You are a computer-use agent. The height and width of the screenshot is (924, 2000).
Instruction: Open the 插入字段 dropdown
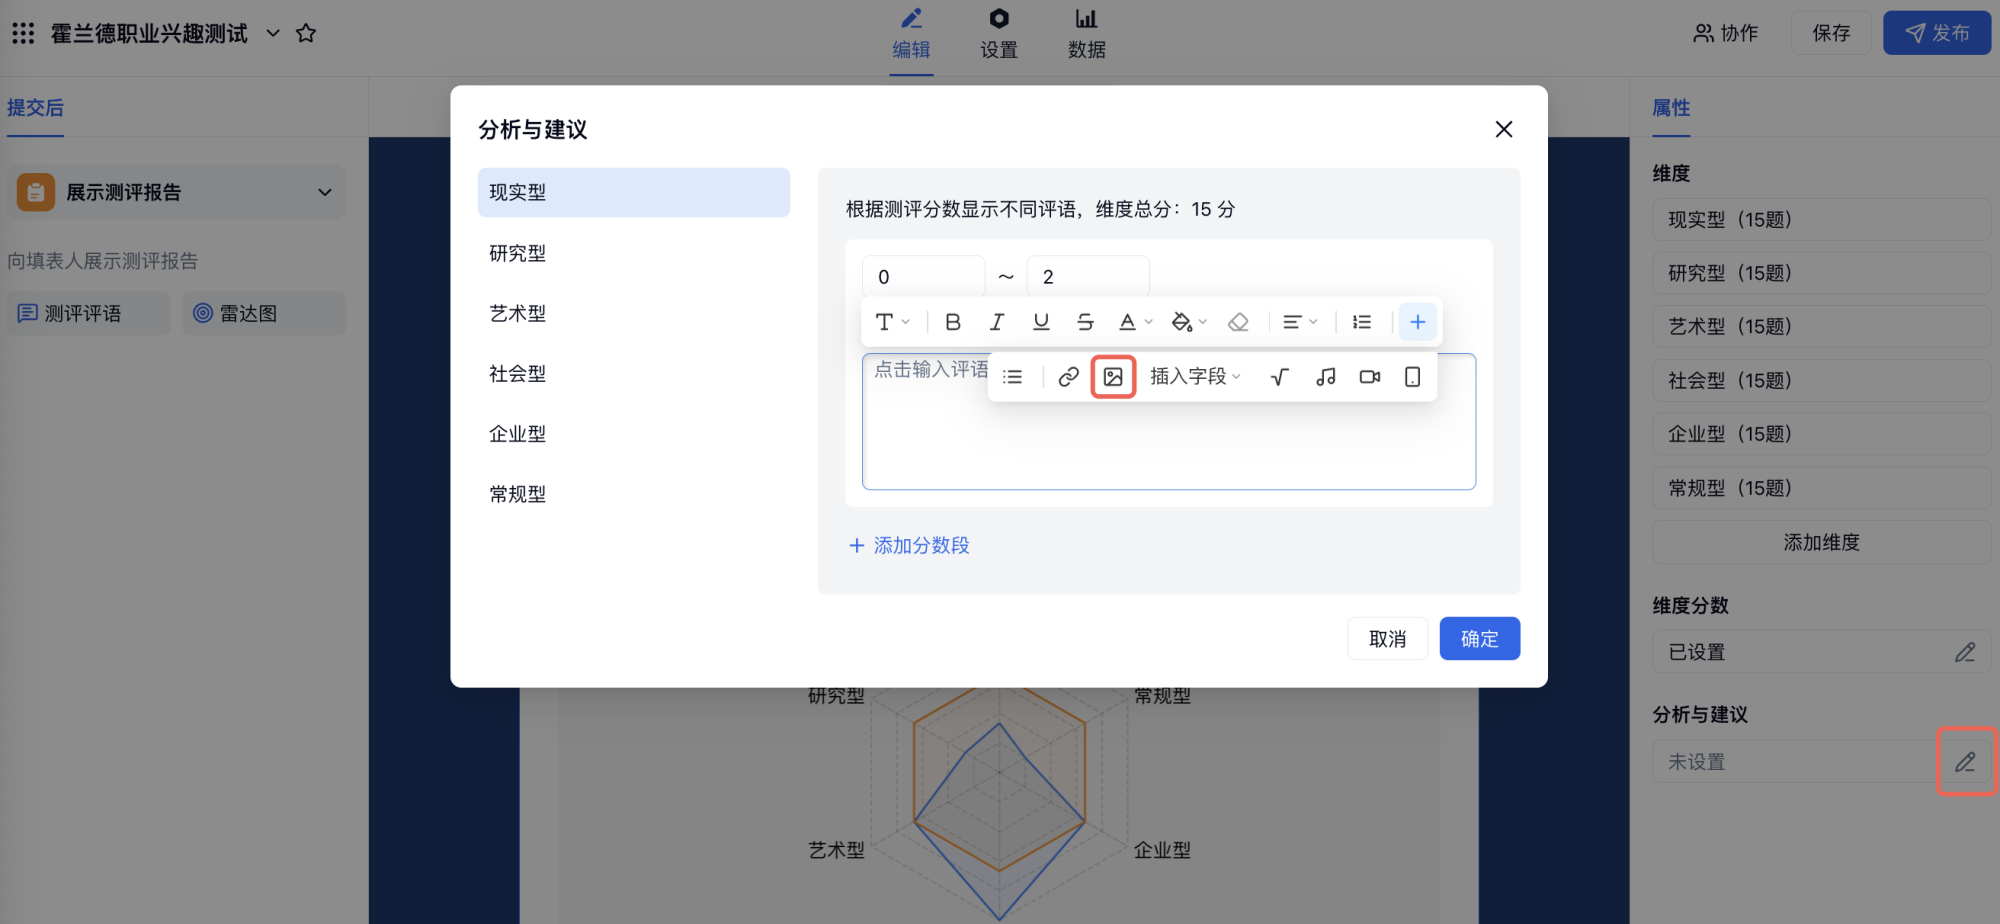[1194, 377]
